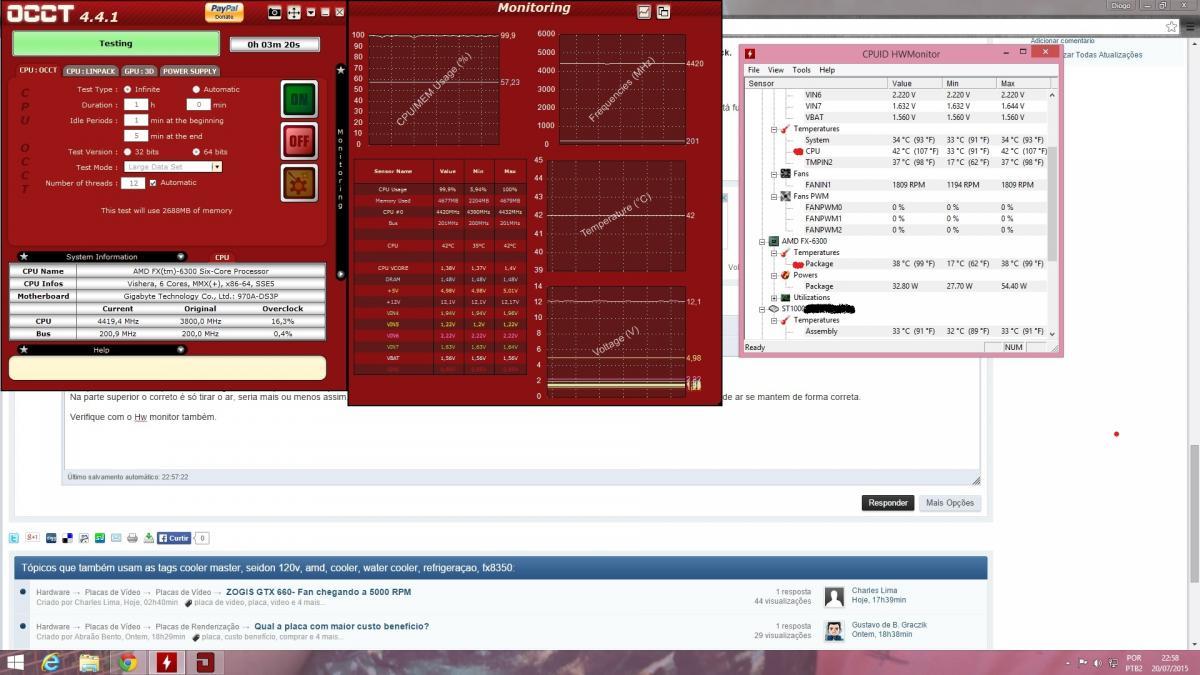Click Monitoring windows layout icon
The height and width of the screenshot is (675, 1200).
(663, 12)
